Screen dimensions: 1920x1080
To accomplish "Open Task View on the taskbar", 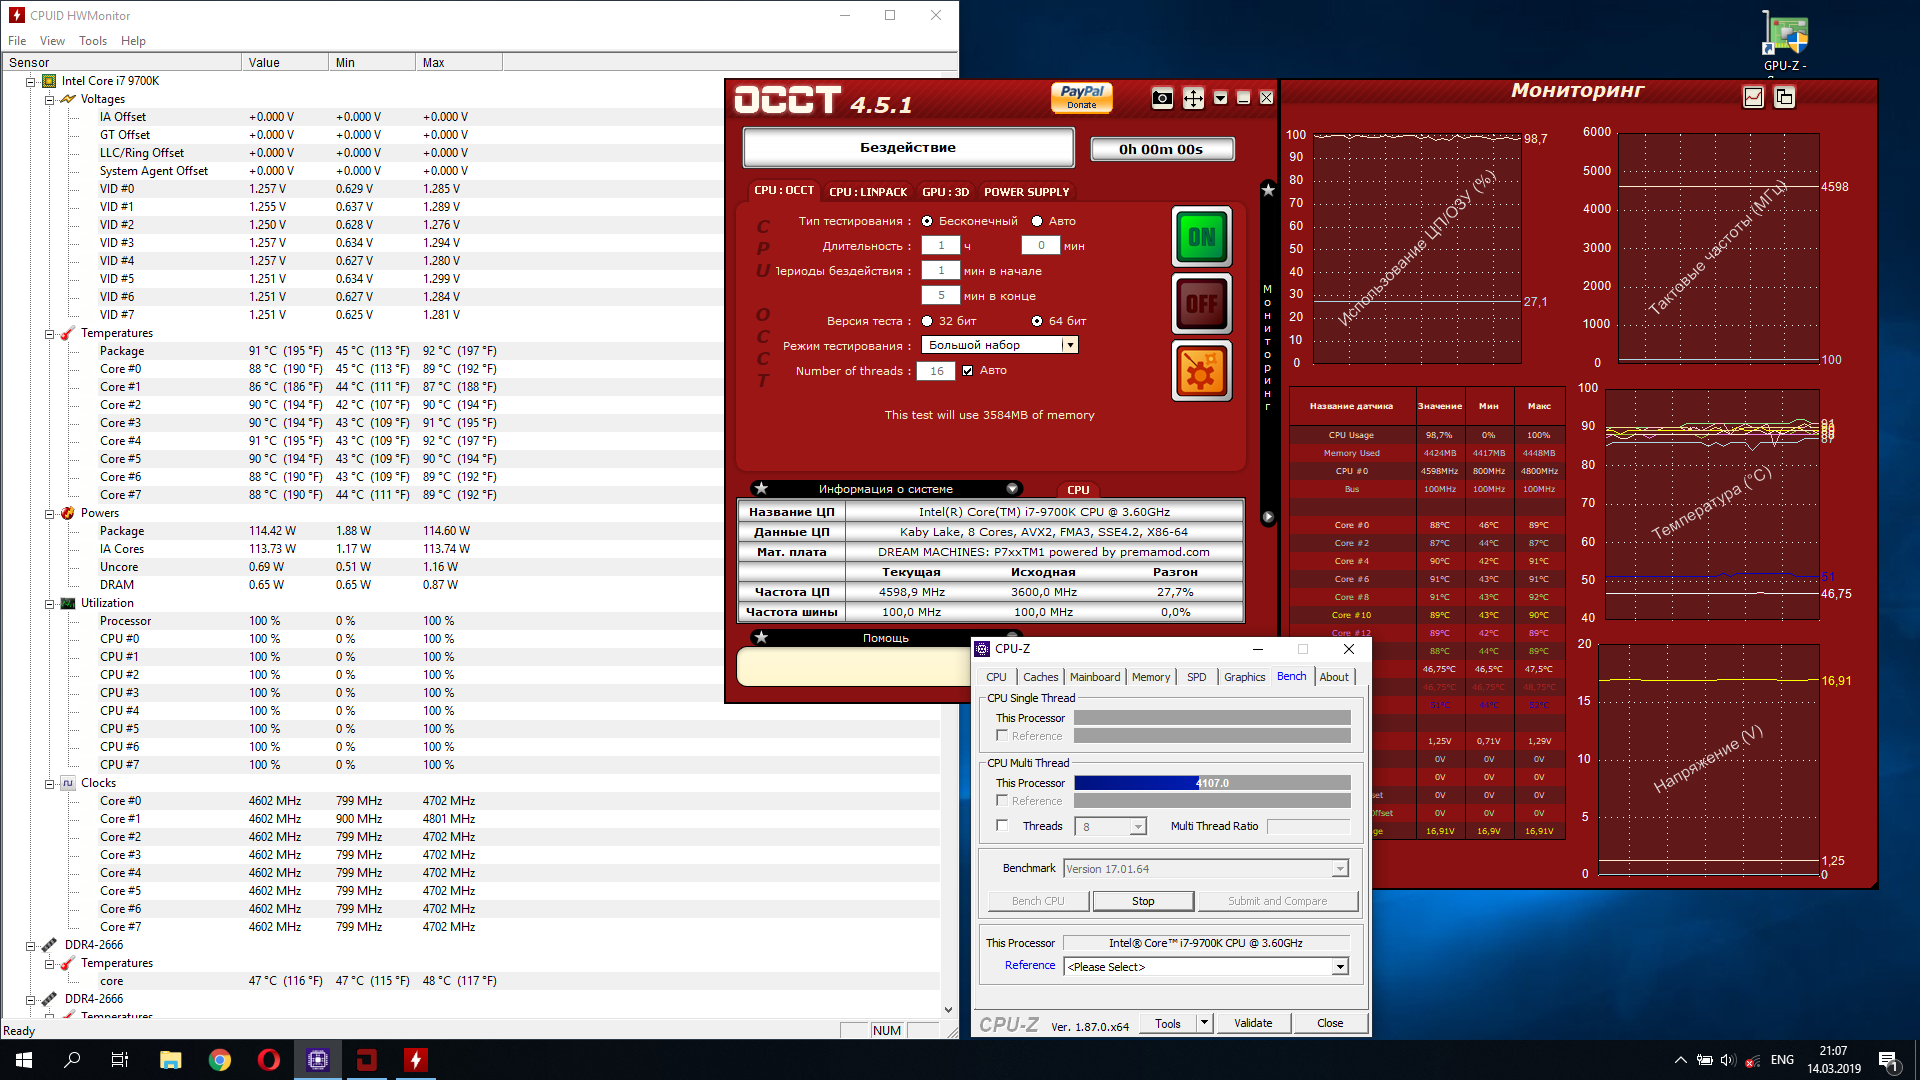I will coord(120,1060).
